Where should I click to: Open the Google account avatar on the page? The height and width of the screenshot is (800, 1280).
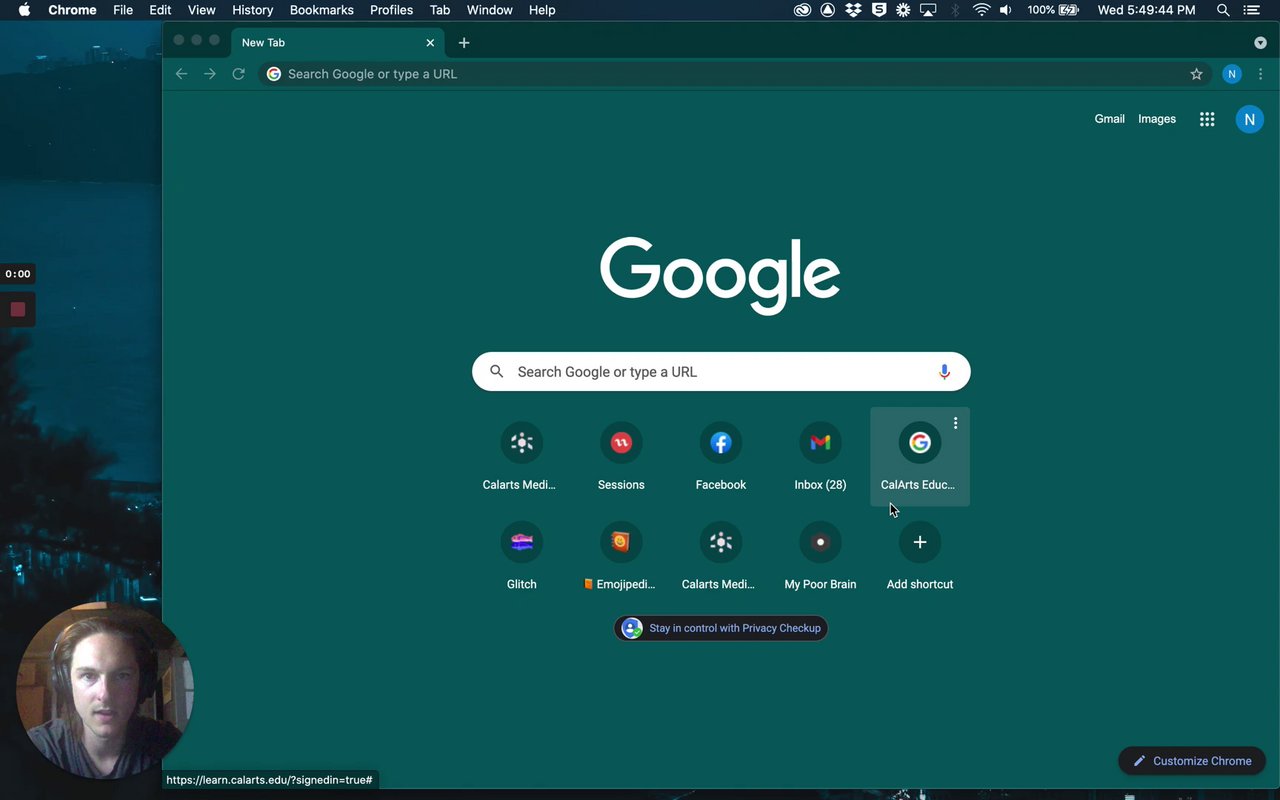1249,119
